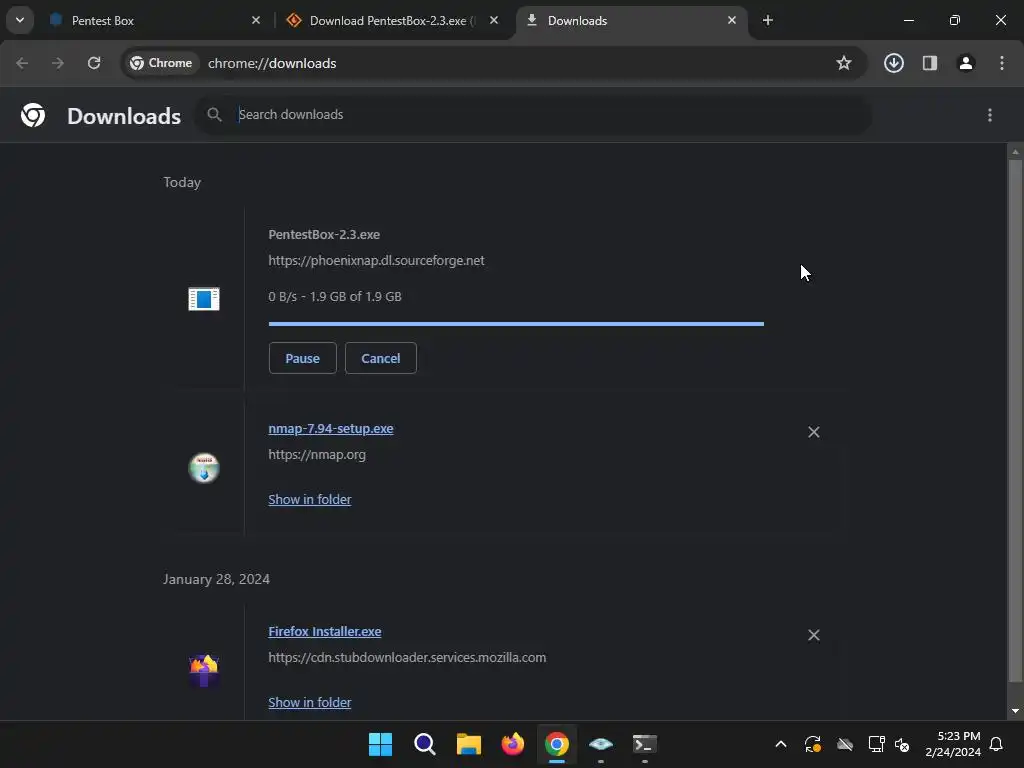
Task: Go back to previous page
Action: (x=22, y=63)
